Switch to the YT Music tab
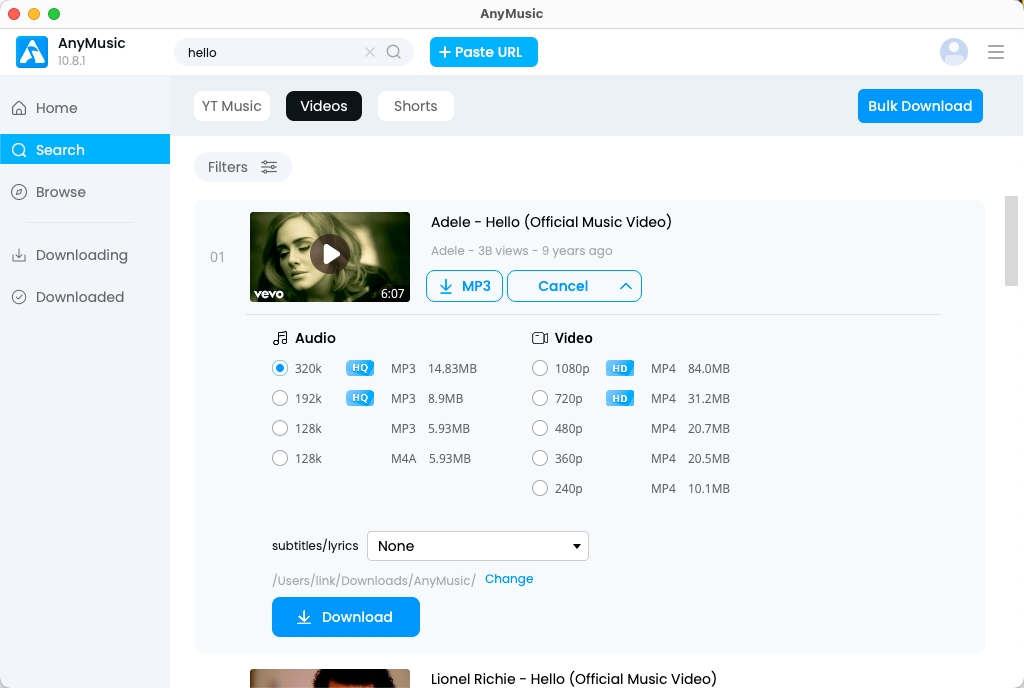 click(x=232, y=106)
